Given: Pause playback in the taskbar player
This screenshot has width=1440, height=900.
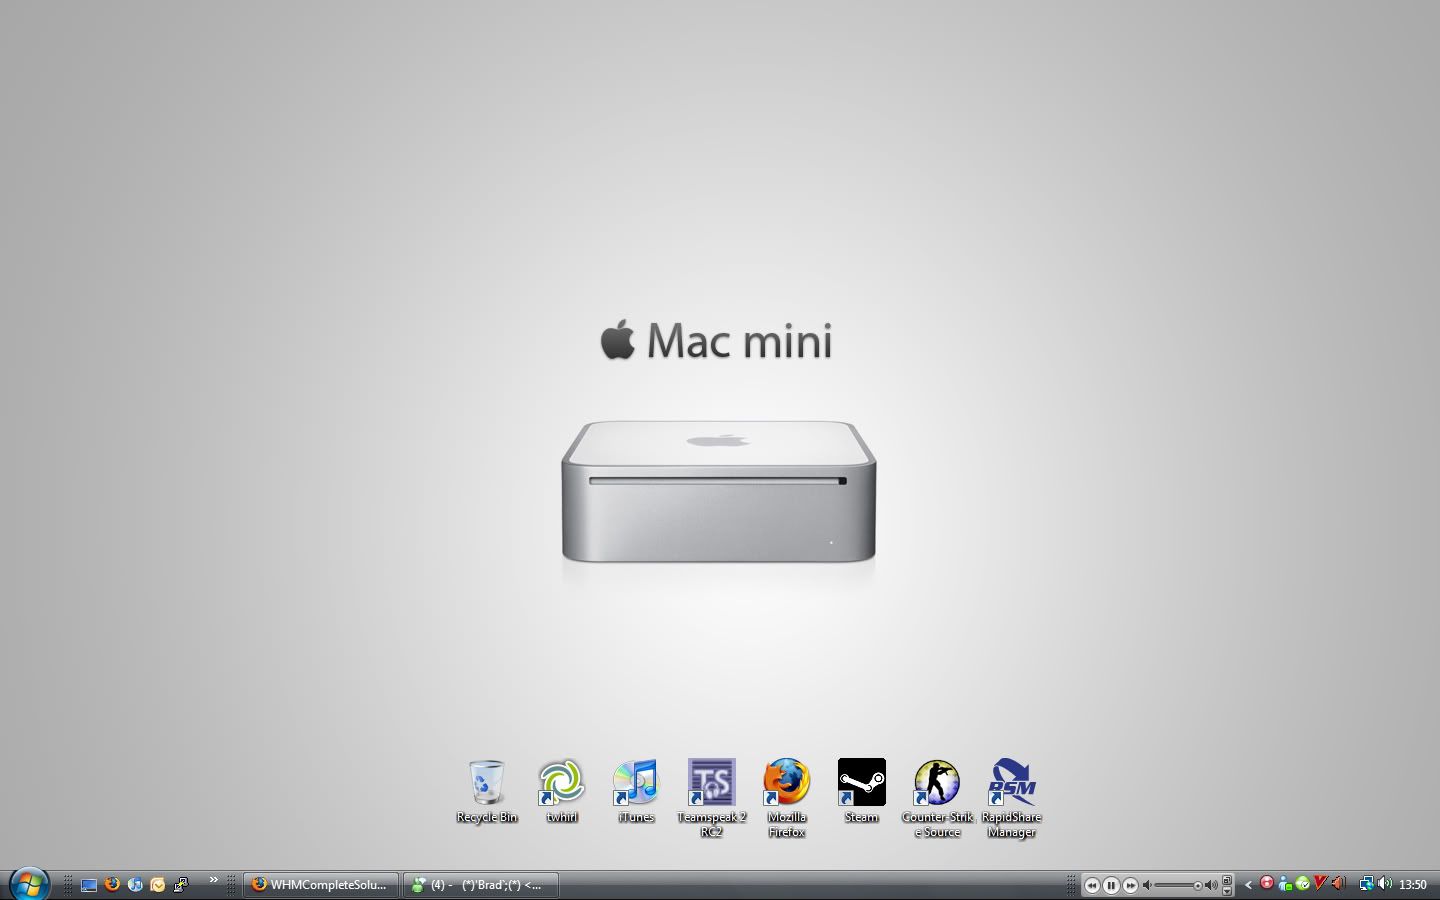Looking at the screenshot, I should [1111, 885].
